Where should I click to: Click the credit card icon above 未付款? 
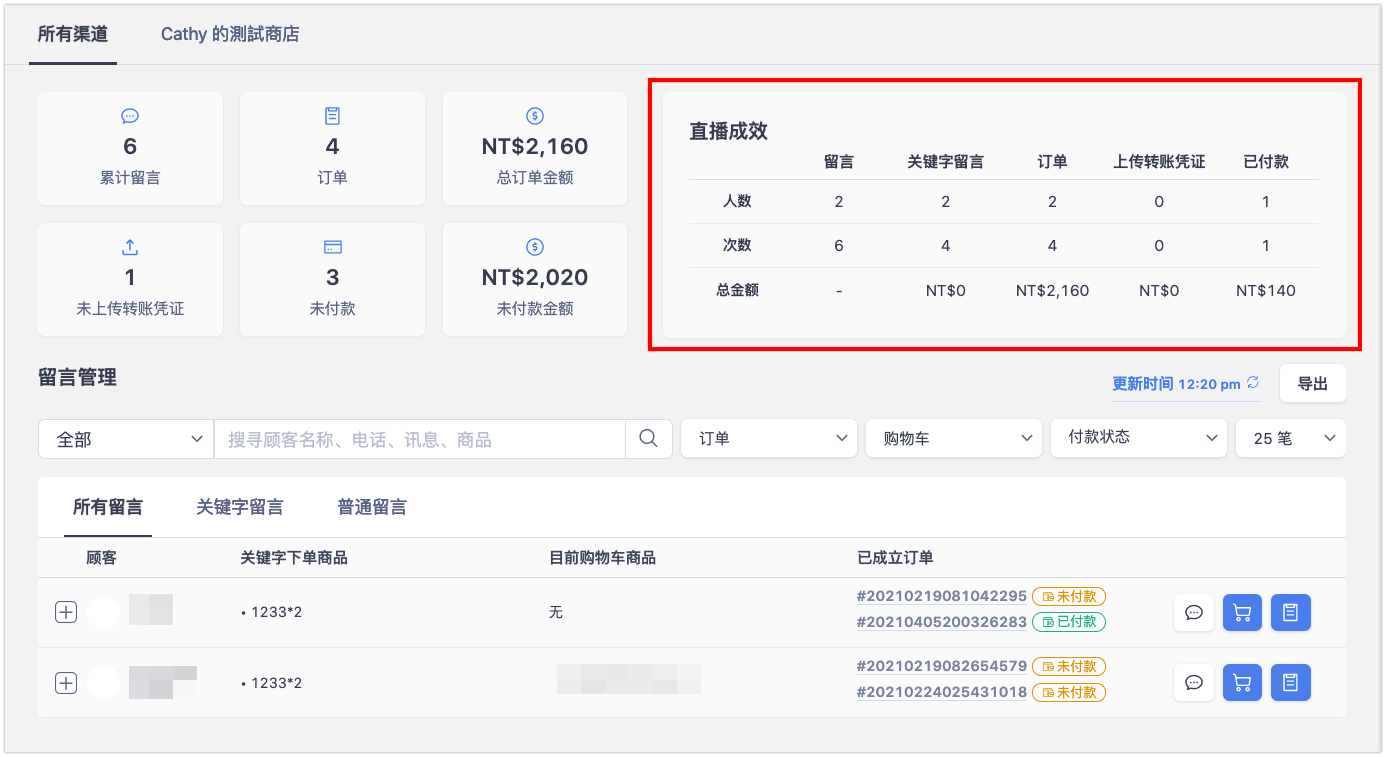(x=332, y=247)
